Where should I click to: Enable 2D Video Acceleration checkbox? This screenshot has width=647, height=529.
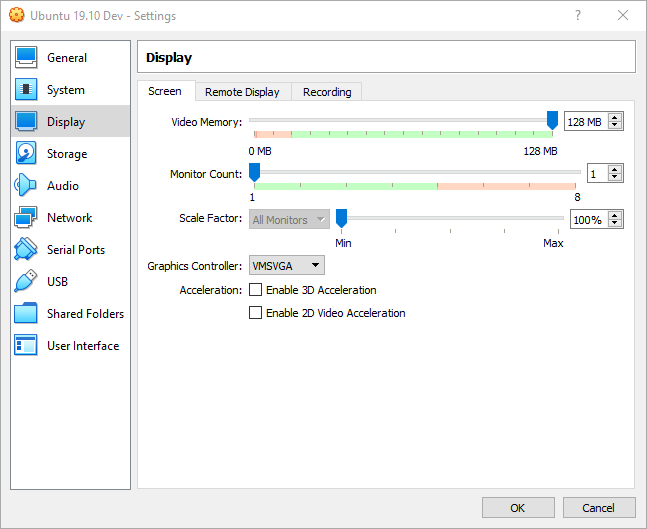[x=255, y=313]
